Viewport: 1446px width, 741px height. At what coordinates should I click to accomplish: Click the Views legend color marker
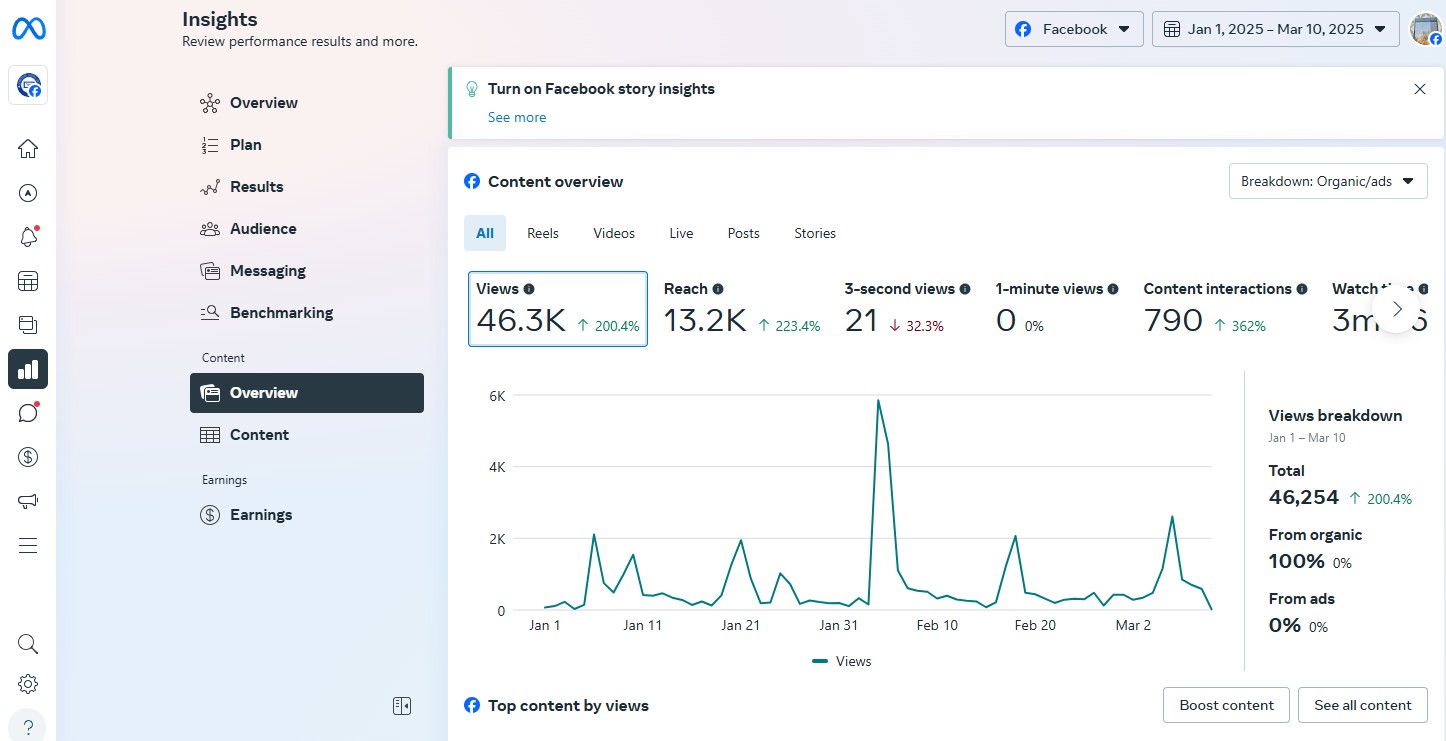tap(820, 661)
